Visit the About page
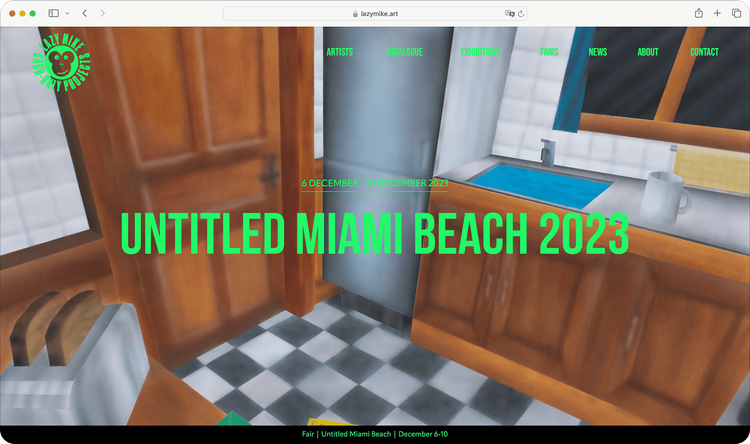This screenshot has height=444, width=750. click(647, 52)
